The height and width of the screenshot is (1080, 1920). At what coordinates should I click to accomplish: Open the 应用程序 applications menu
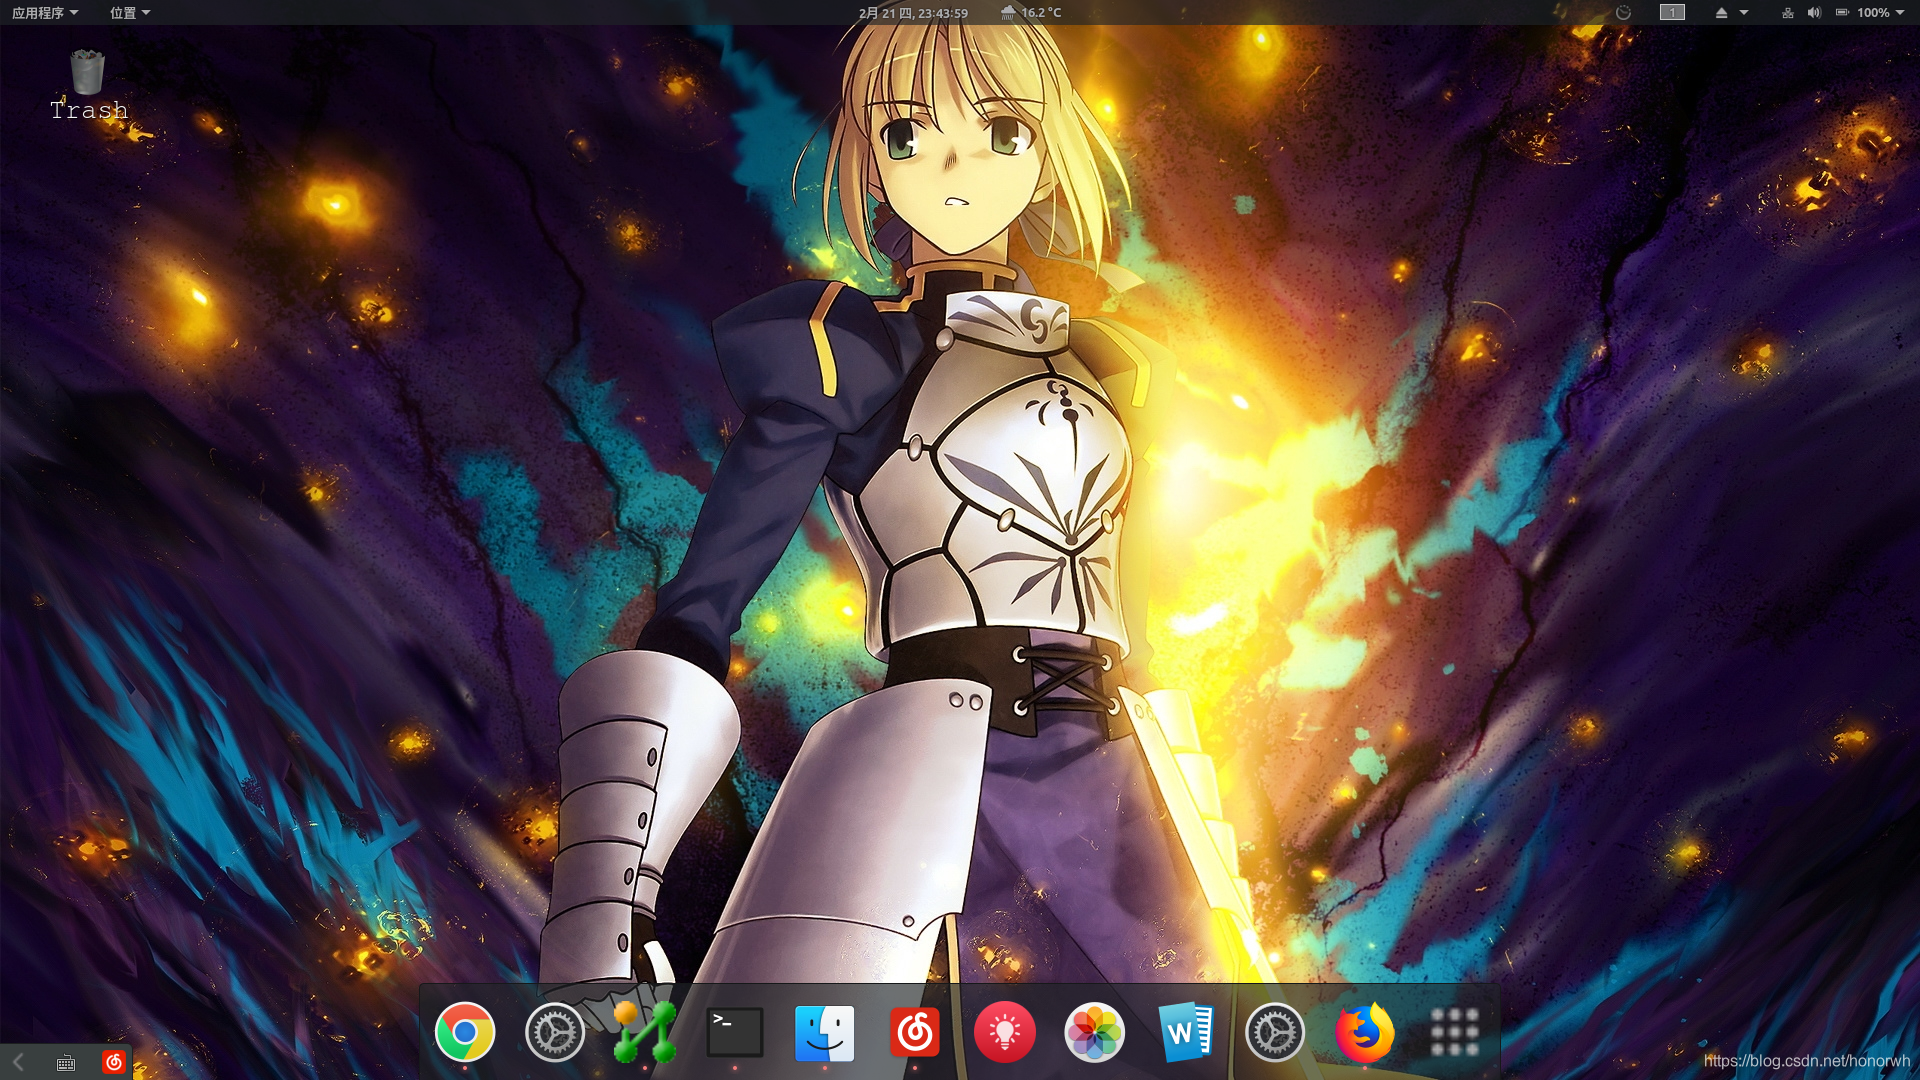45,13
